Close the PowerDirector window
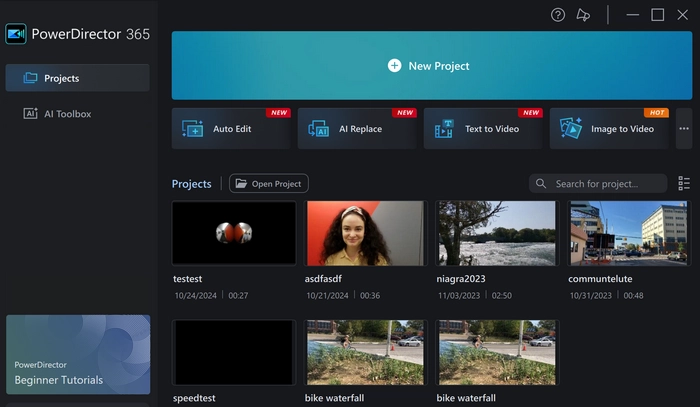This screenshot has height=407, width=700. [683, 15]
